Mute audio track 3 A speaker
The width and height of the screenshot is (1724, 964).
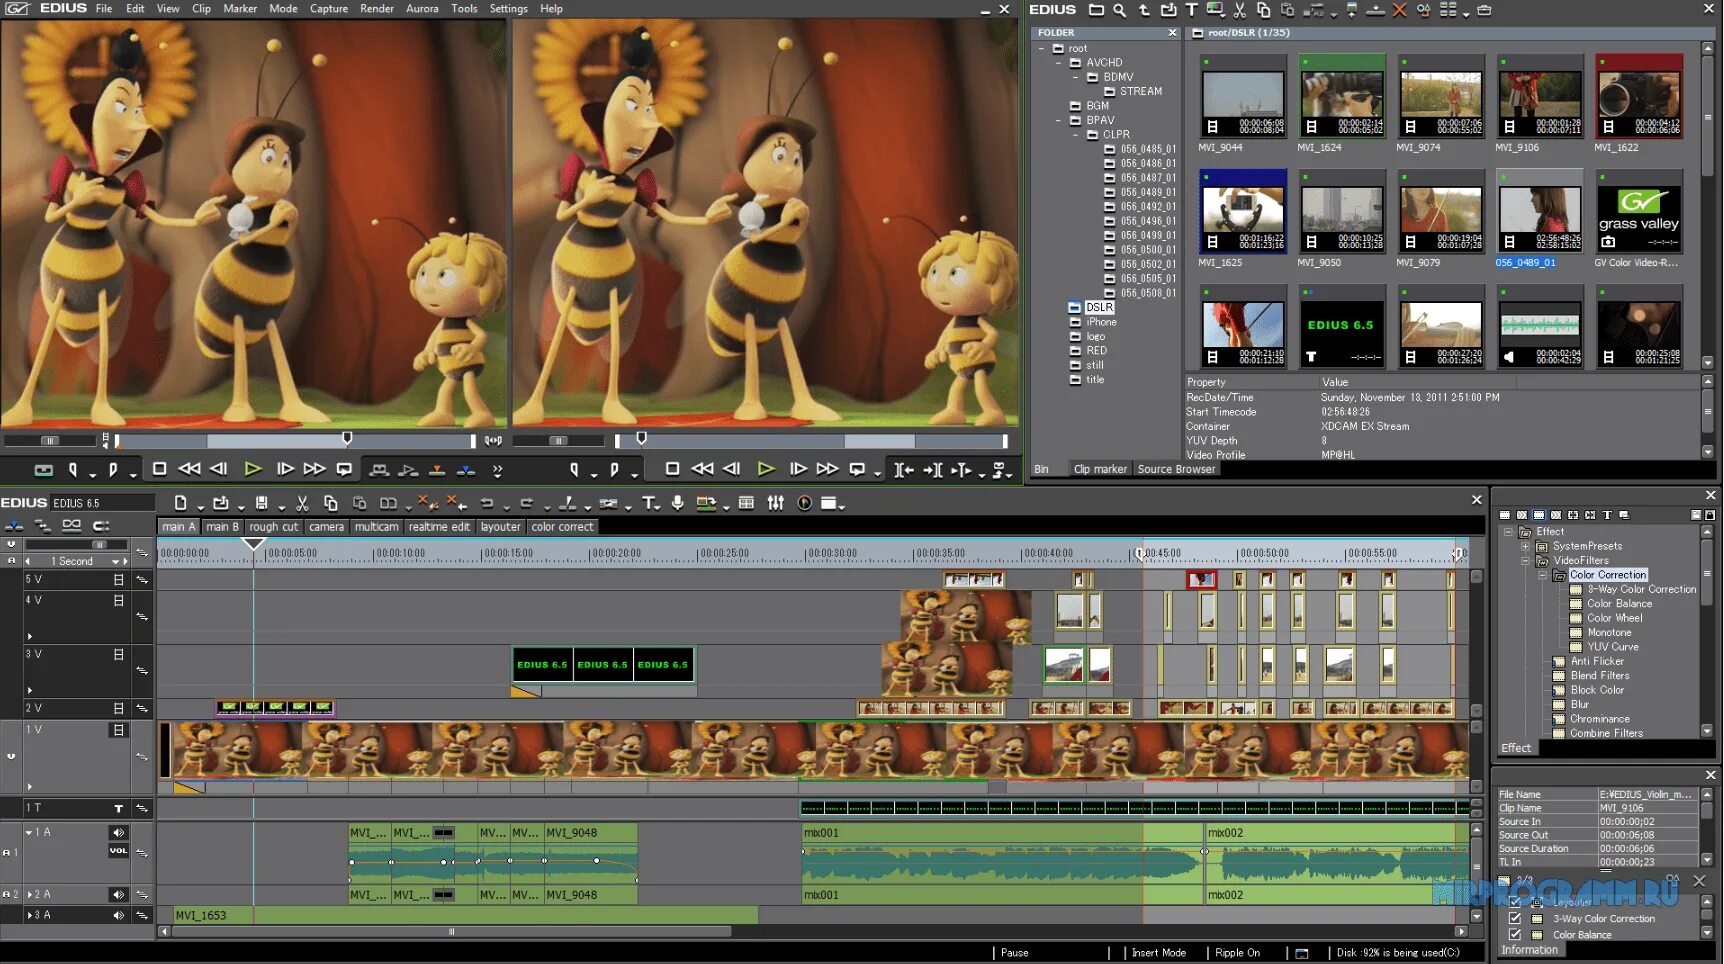pos(119,915)
